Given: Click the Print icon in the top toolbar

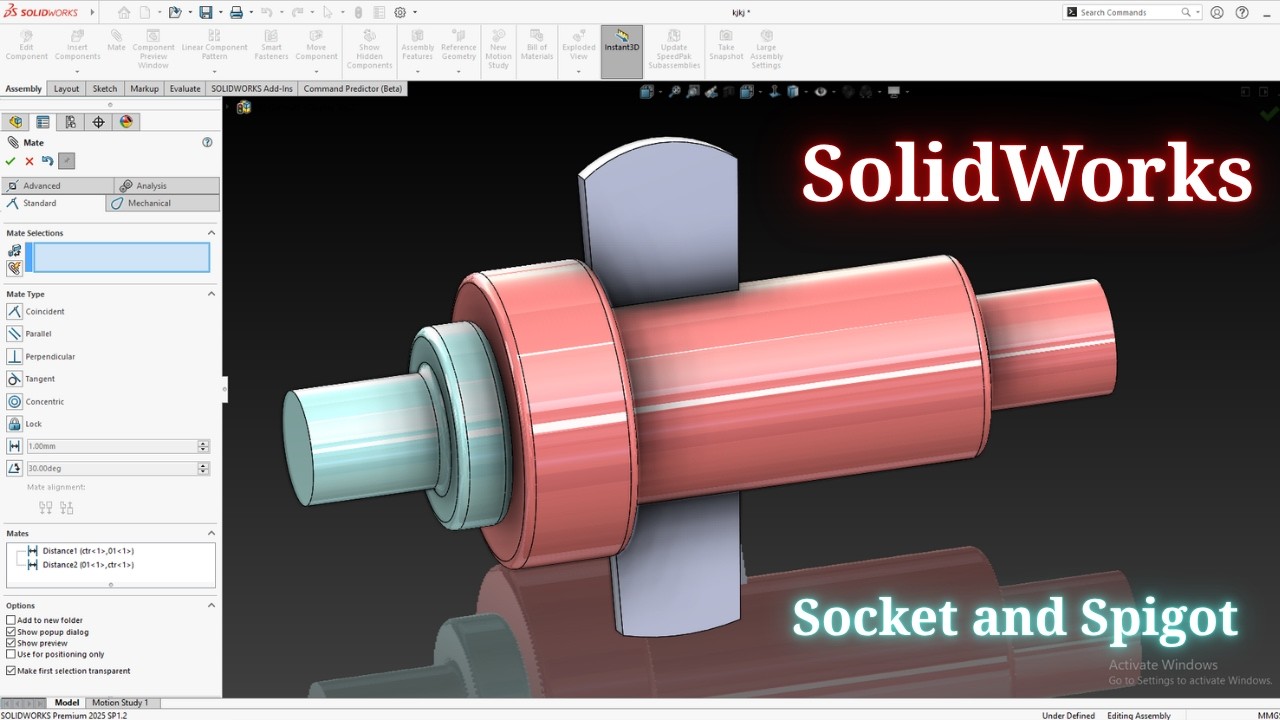Looking at the screenshot, I should click(236, 13).
